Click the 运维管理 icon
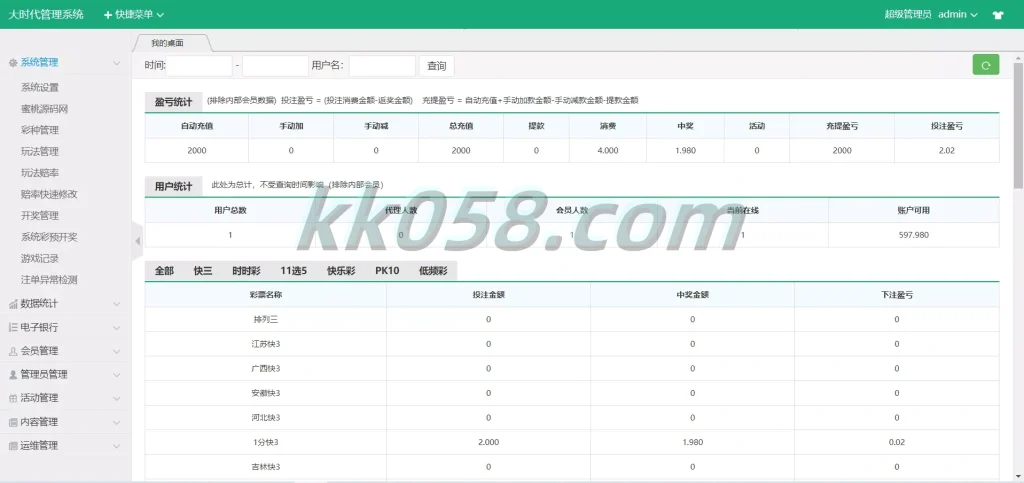The width and height of the screenshot is (1024, 483). point(12,446)
